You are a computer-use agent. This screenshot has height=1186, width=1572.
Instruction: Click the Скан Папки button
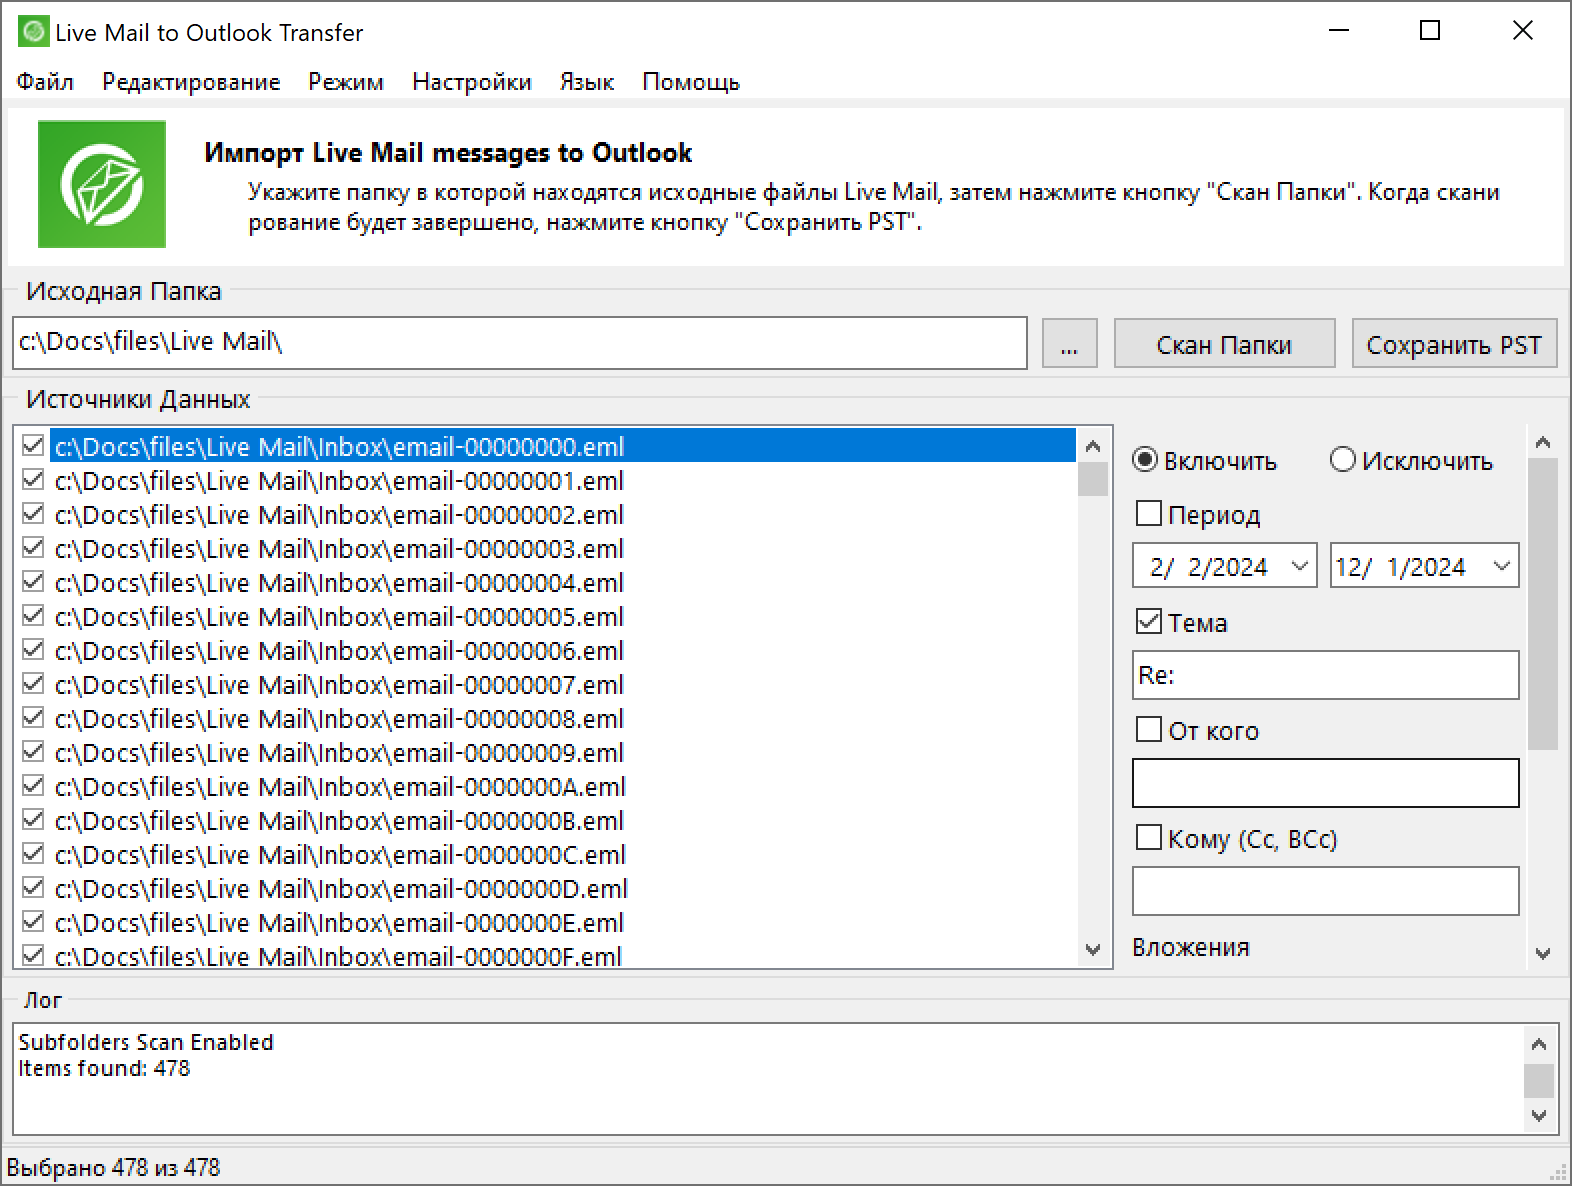coord(1224,344)
